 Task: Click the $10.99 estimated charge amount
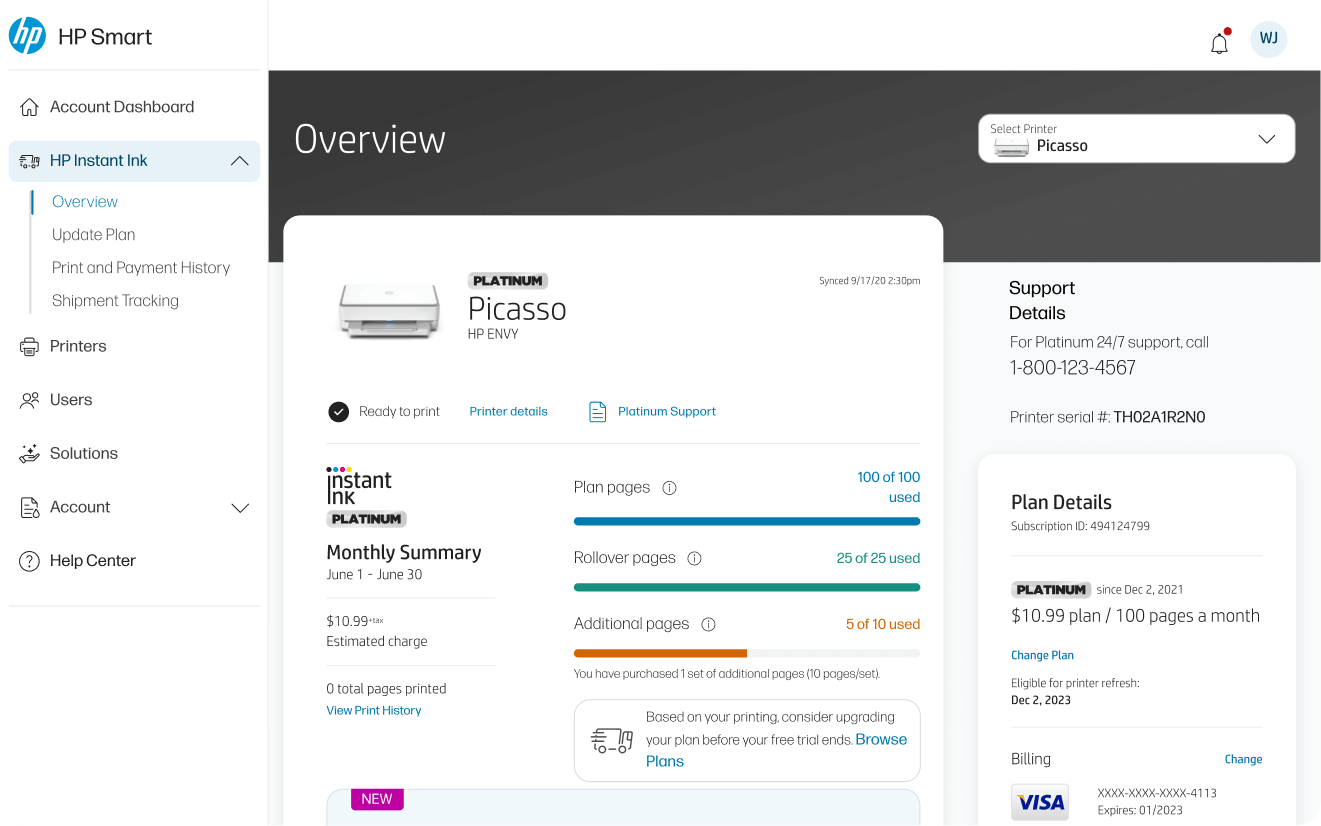click(x=347, y=621)
